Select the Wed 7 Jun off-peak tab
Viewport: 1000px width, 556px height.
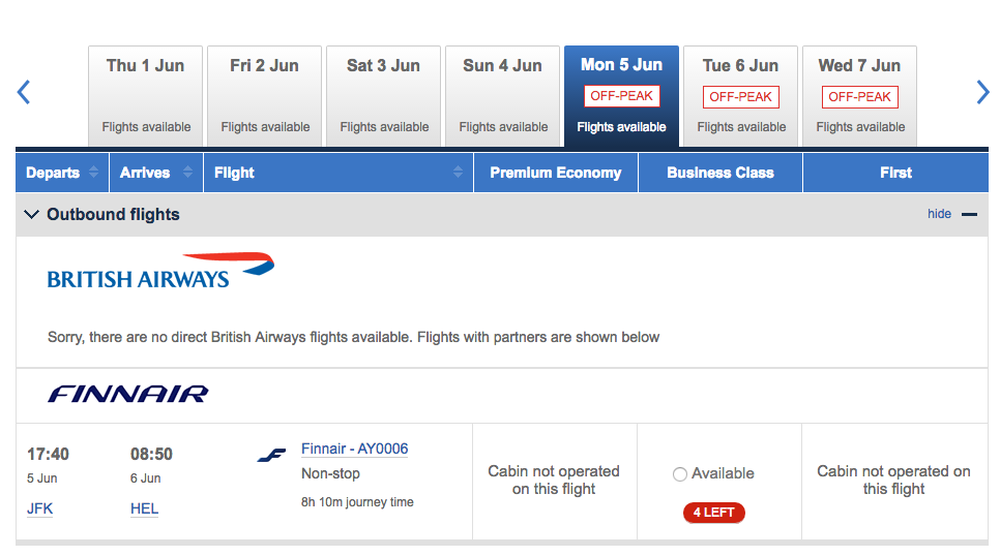coord(860,96)
